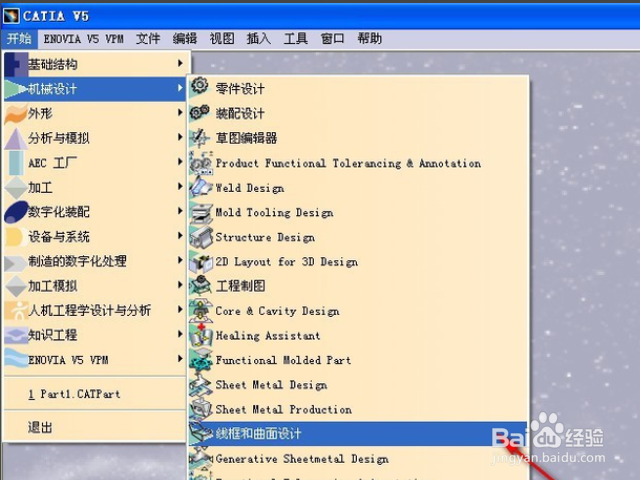Click the Structure Design icon
640x480 pixels.
[x=201, y=237]
